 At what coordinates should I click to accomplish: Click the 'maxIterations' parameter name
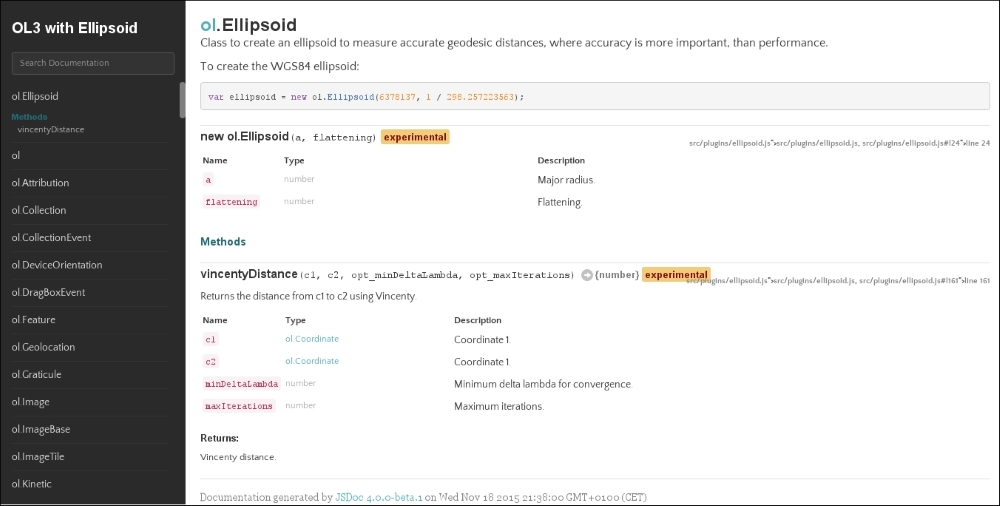[239, 407]
